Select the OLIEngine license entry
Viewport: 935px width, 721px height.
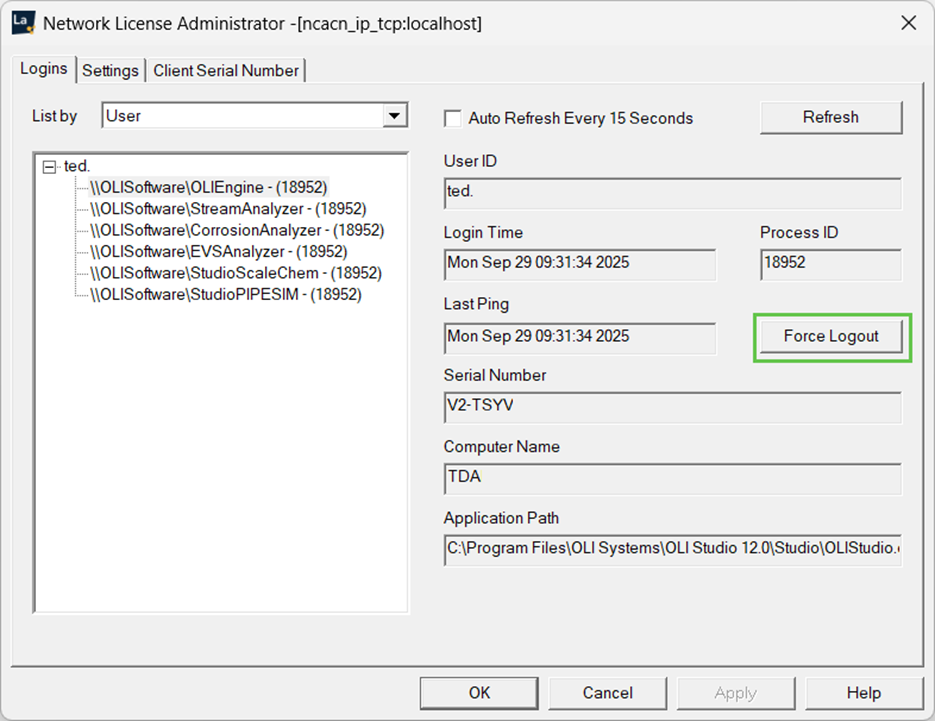(x=208, y=187)
